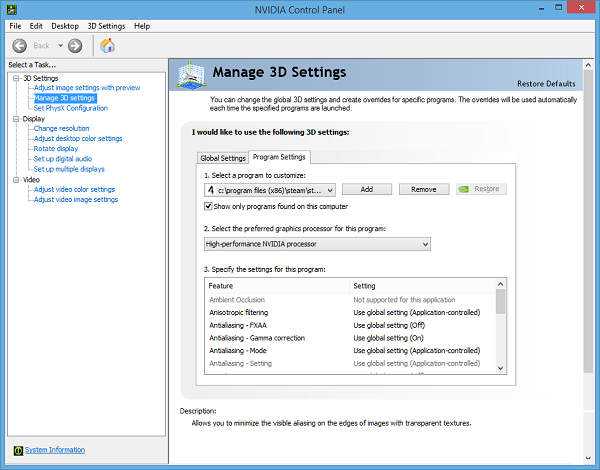Click the settings list scroll down arrow
This screenshot has height=470, width=600.
[500, 368]
